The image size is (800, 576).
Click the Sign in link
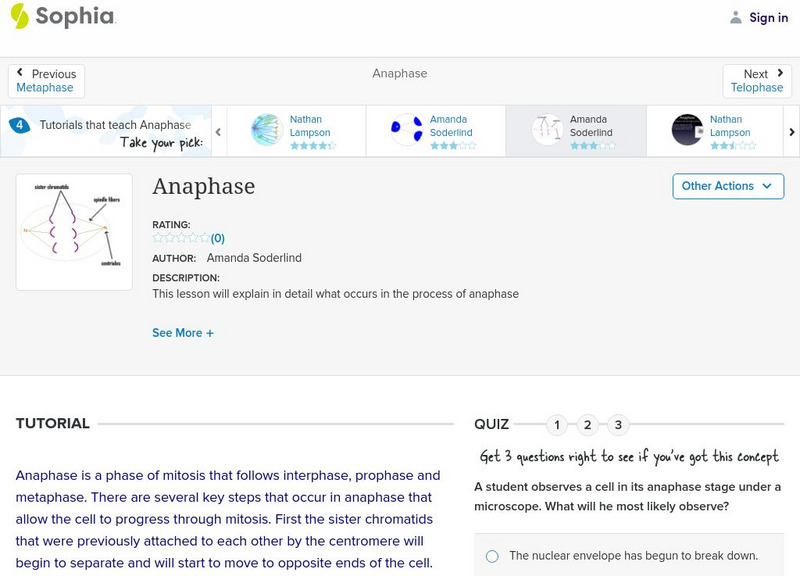[x=768, y=17]
